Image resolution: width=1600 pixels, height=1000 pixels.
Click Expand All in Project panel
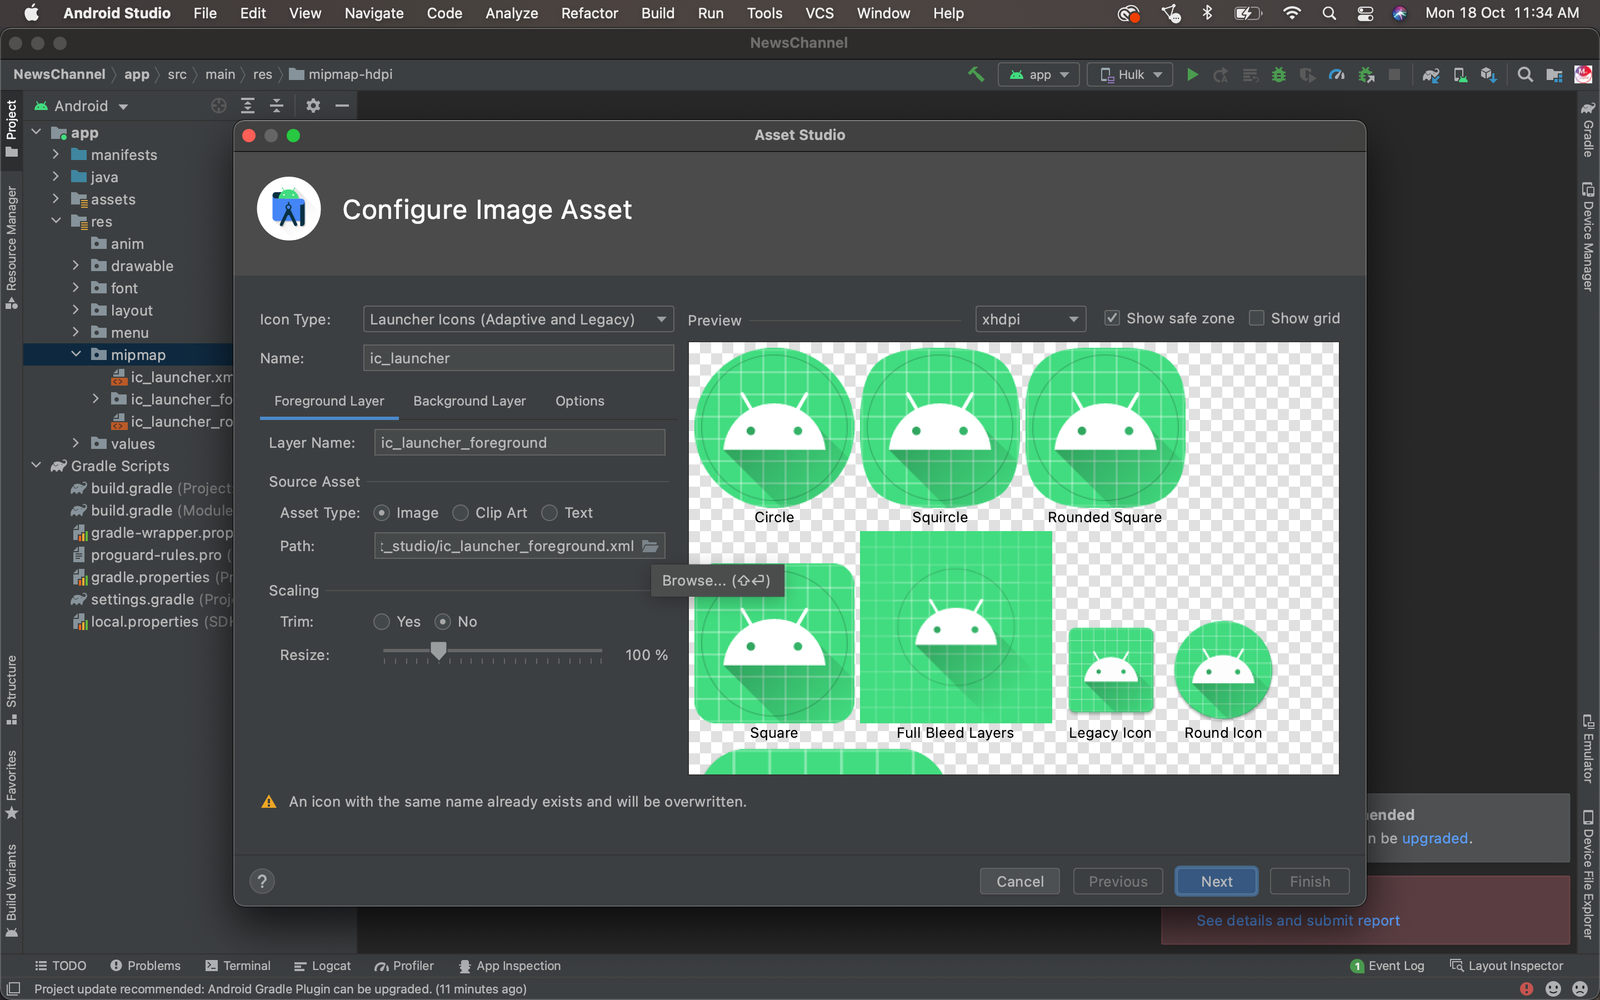(x=248, y=106)
